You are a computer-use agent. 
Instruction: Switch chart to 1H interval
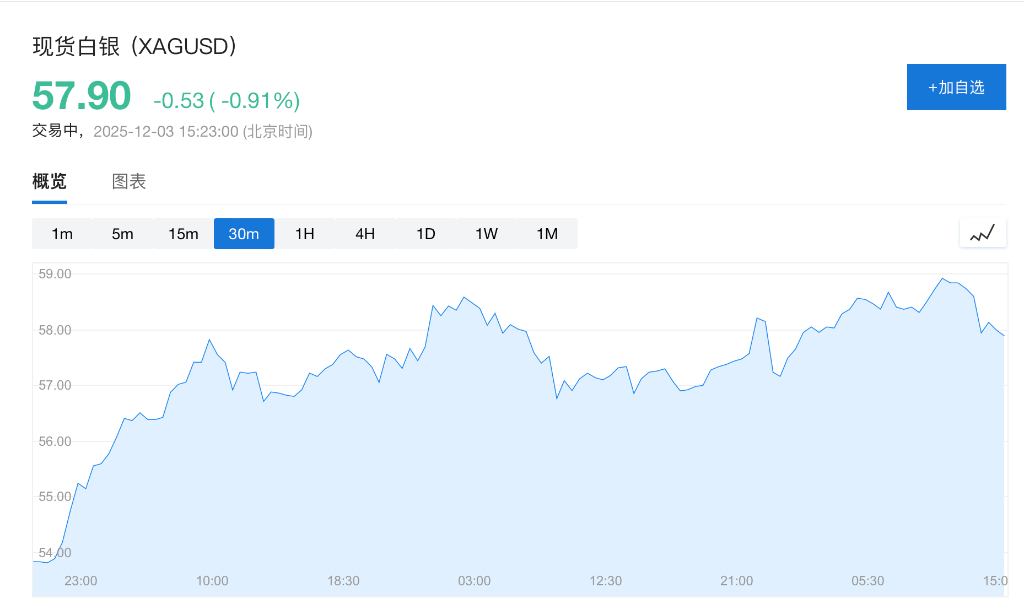(x=305, y=234)
